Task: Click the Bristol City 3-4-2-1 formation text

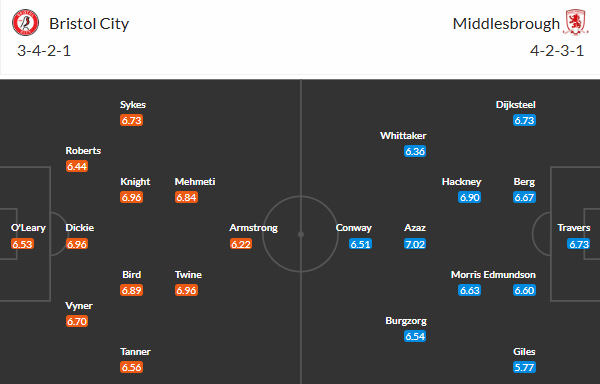Action: [x=44, y=50]
